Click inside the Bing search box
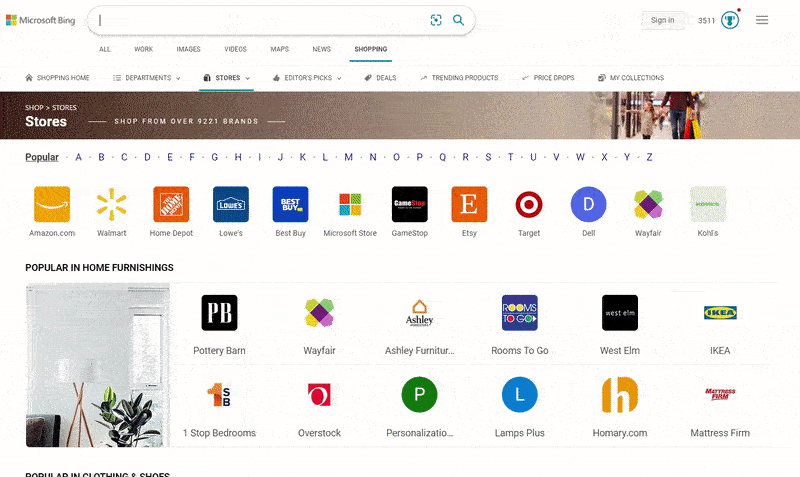The width and height of the screenshot is (800, 477). pyautogui.click(x=260, y=20)
